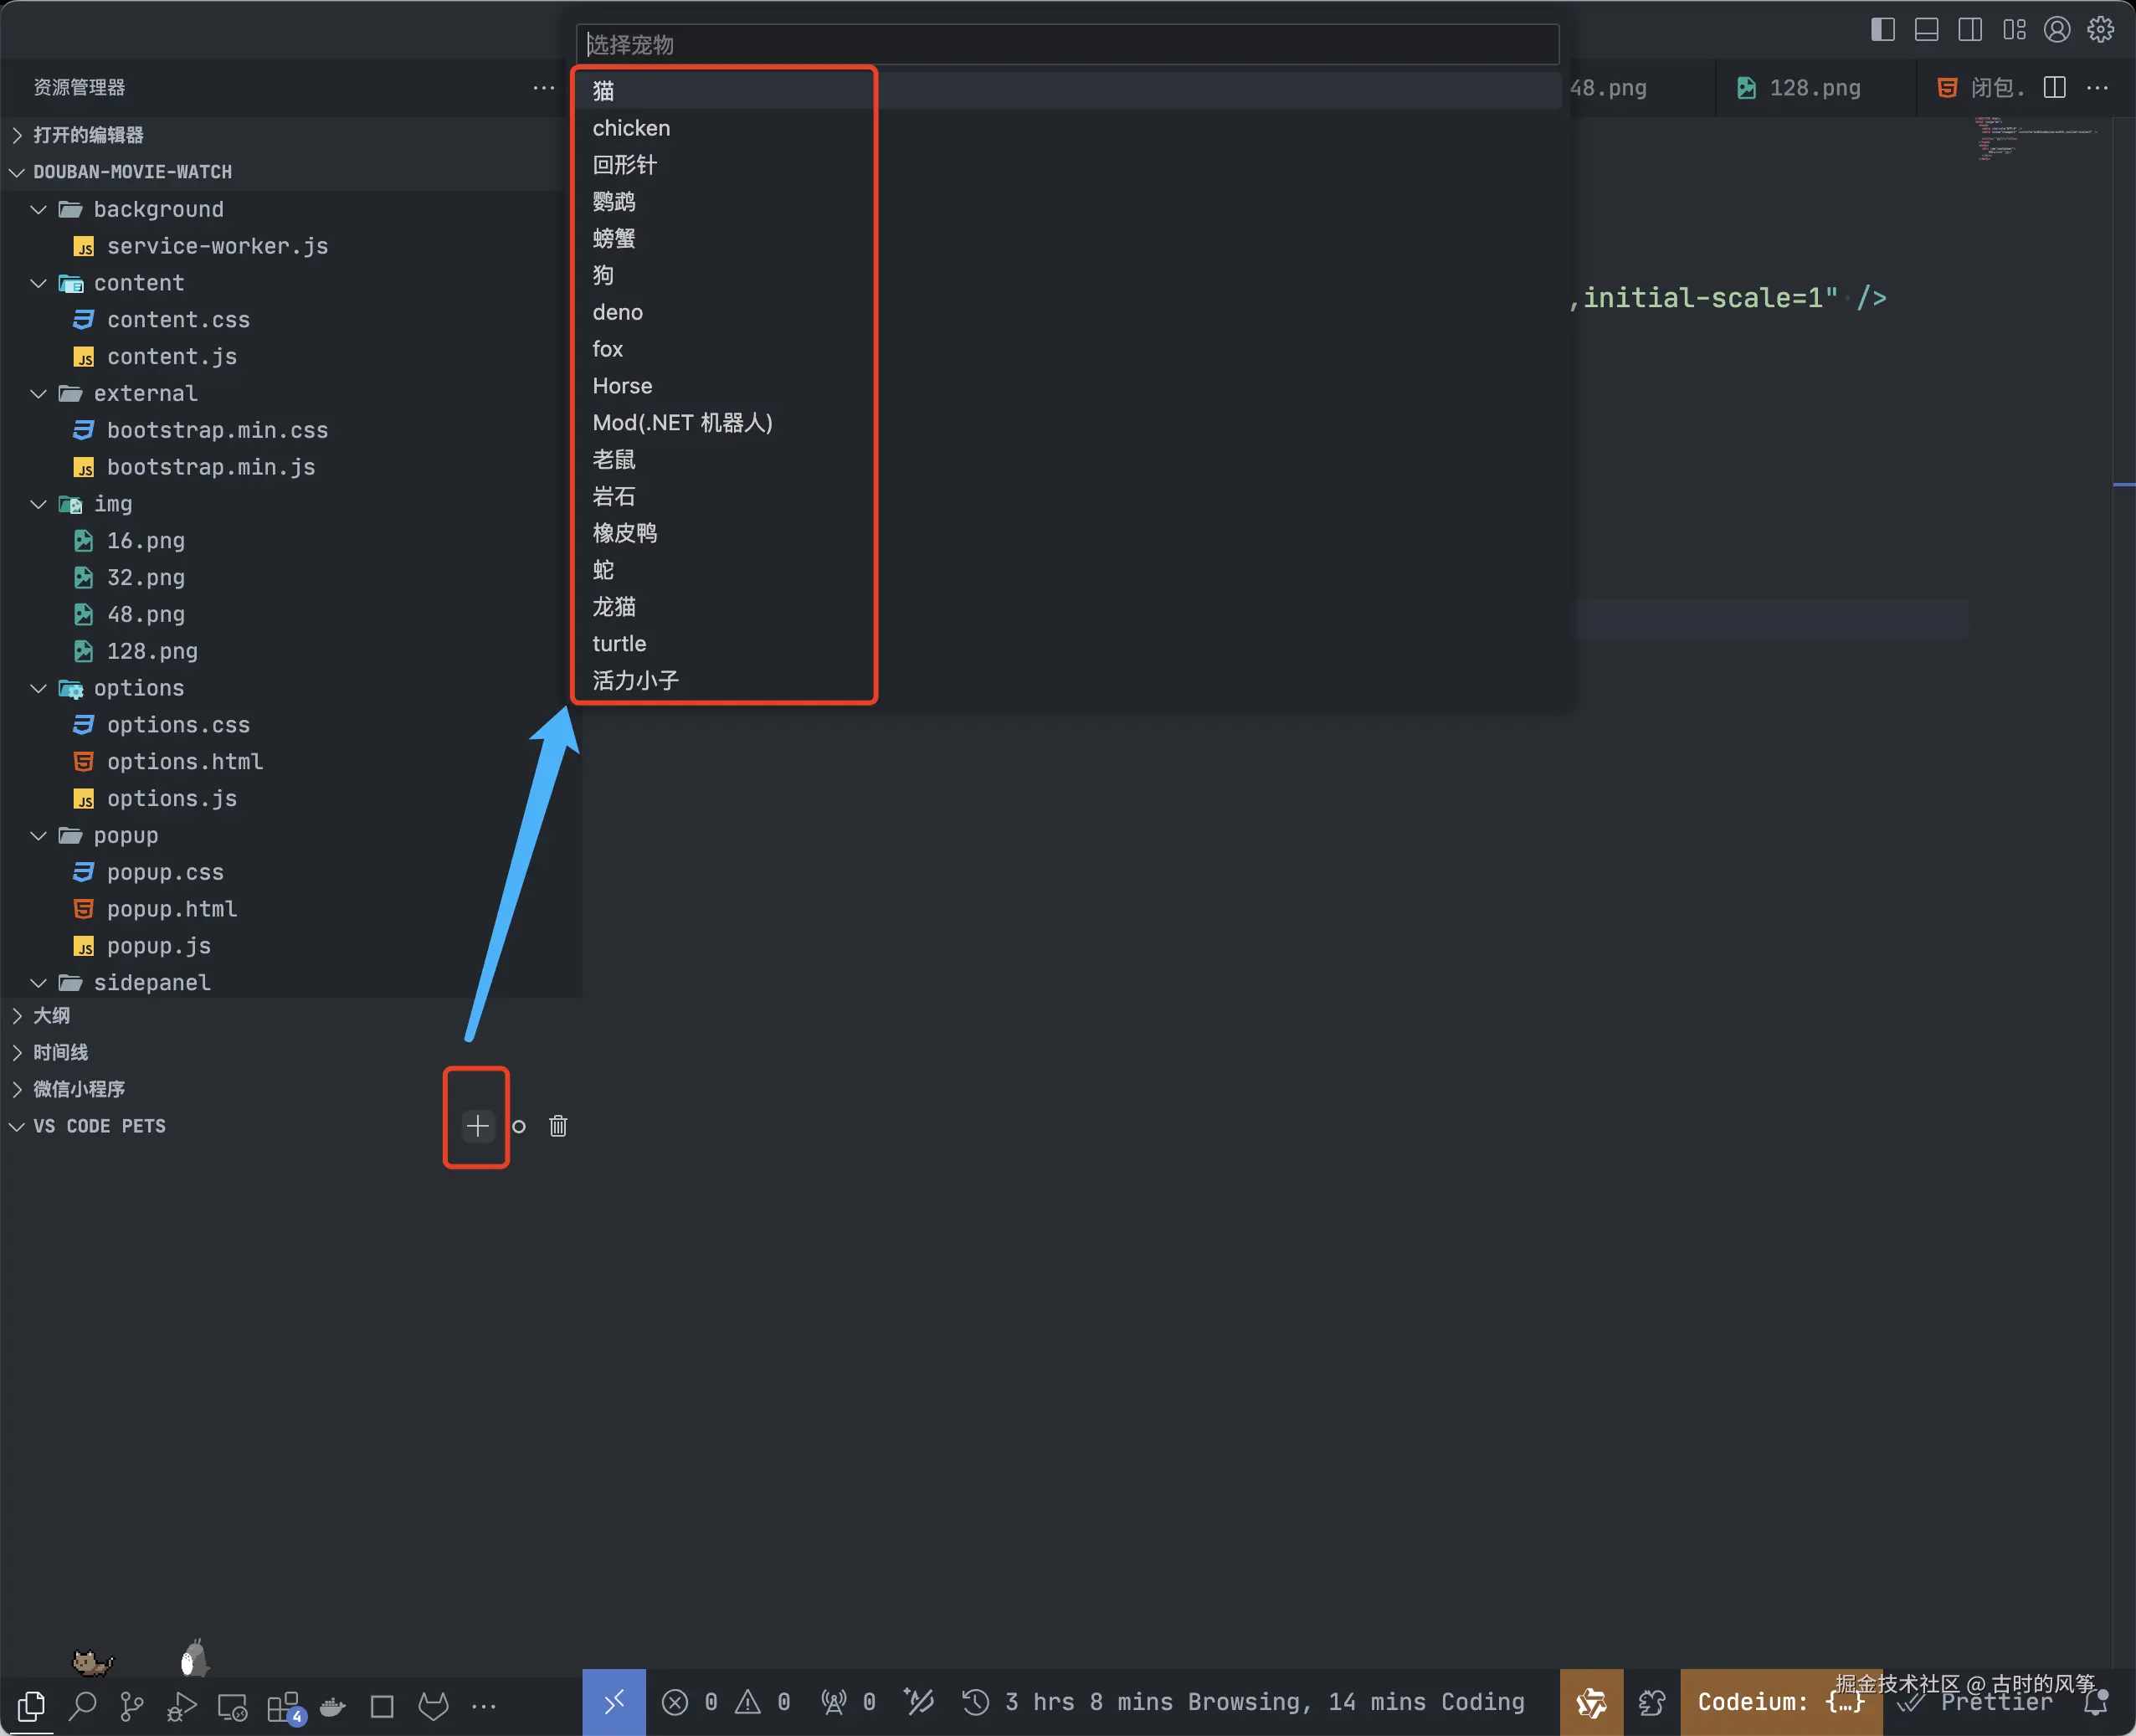Open source control branch icon
The image size is (2136, 1736).
point(132,1704)
